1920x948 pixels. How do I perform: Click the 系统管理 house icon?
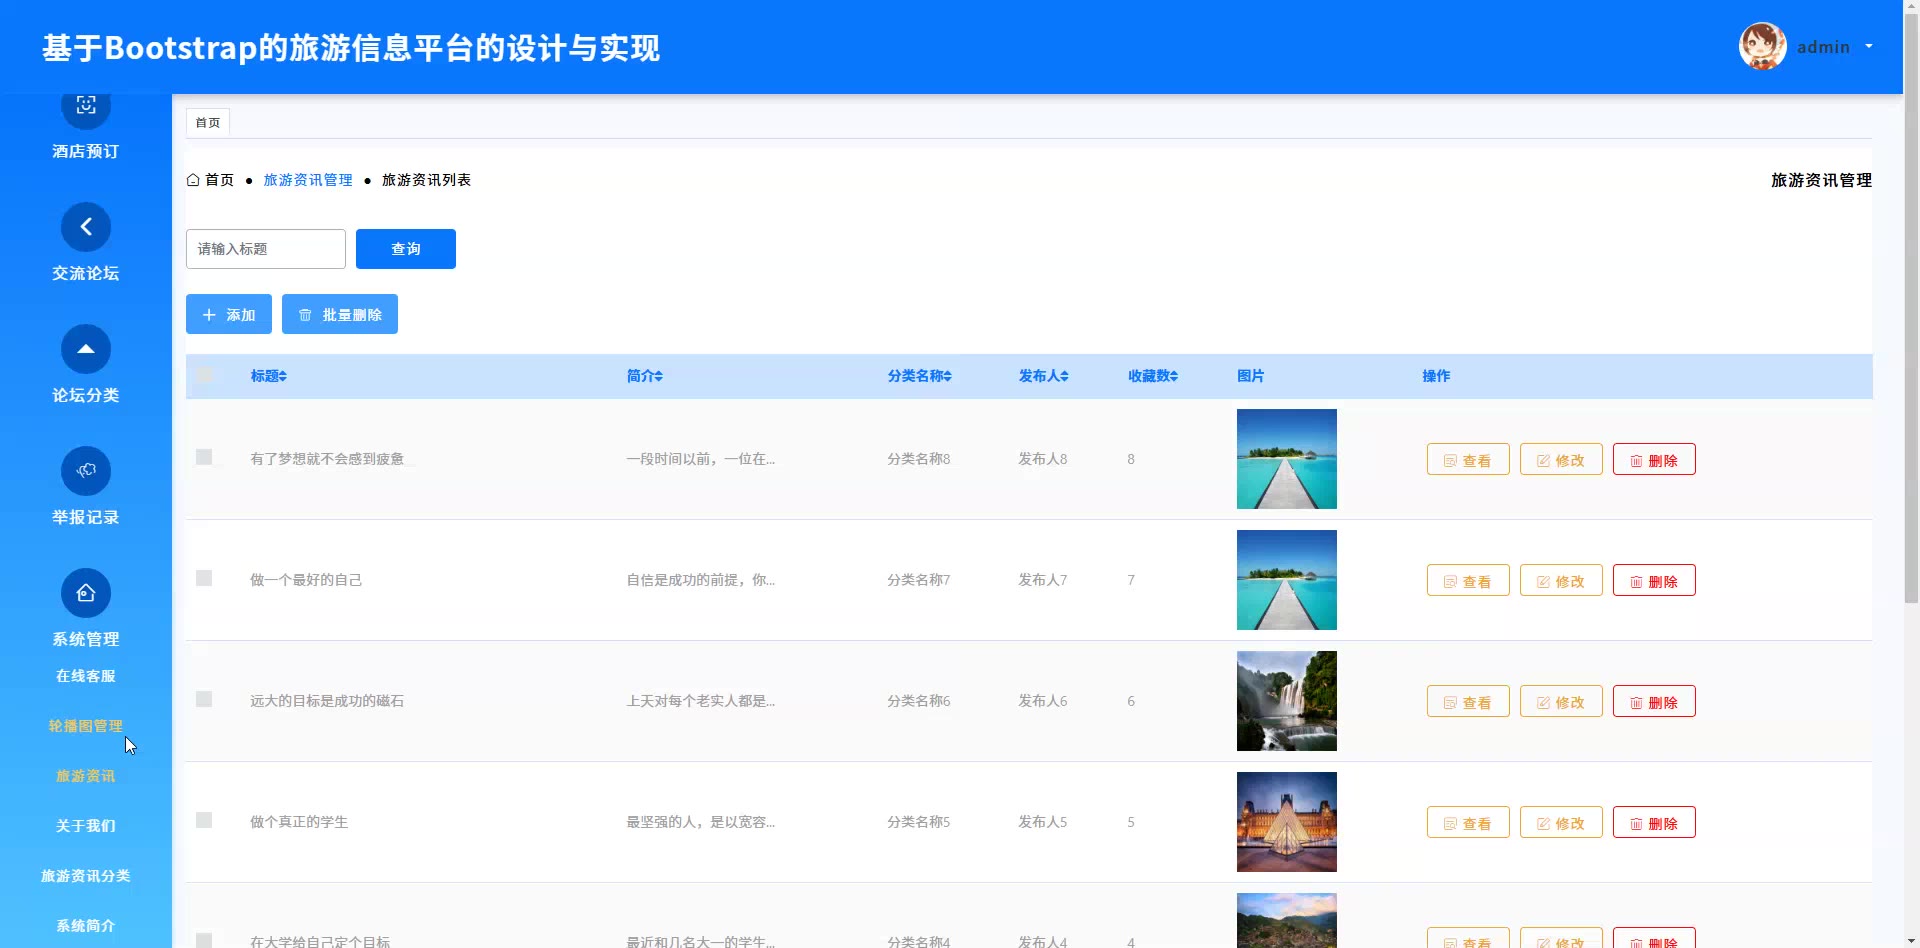[x=86, y=593]
